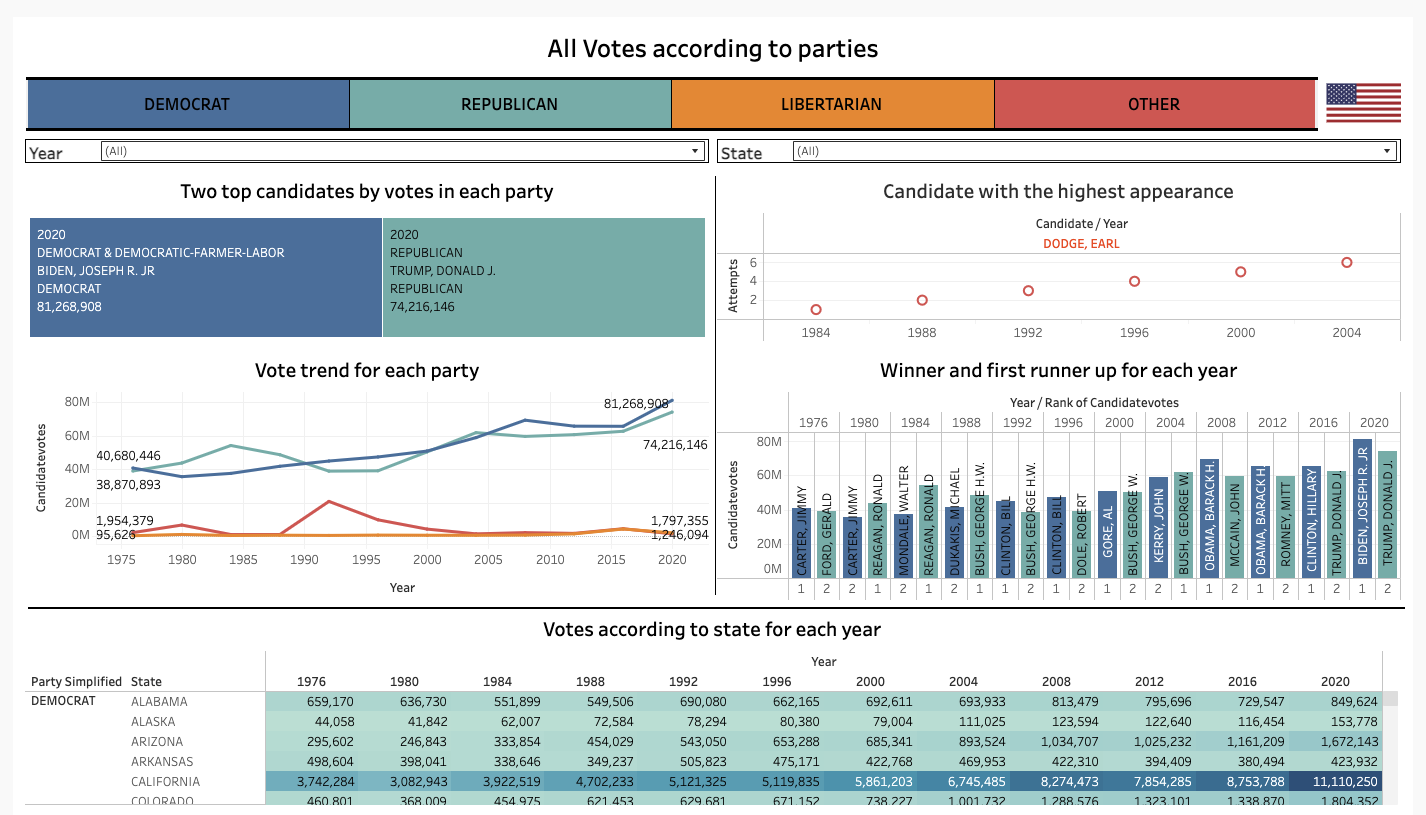Click the GORE, AL bar for 2000
1426x815 pixels.
[x=1107, y=534]
